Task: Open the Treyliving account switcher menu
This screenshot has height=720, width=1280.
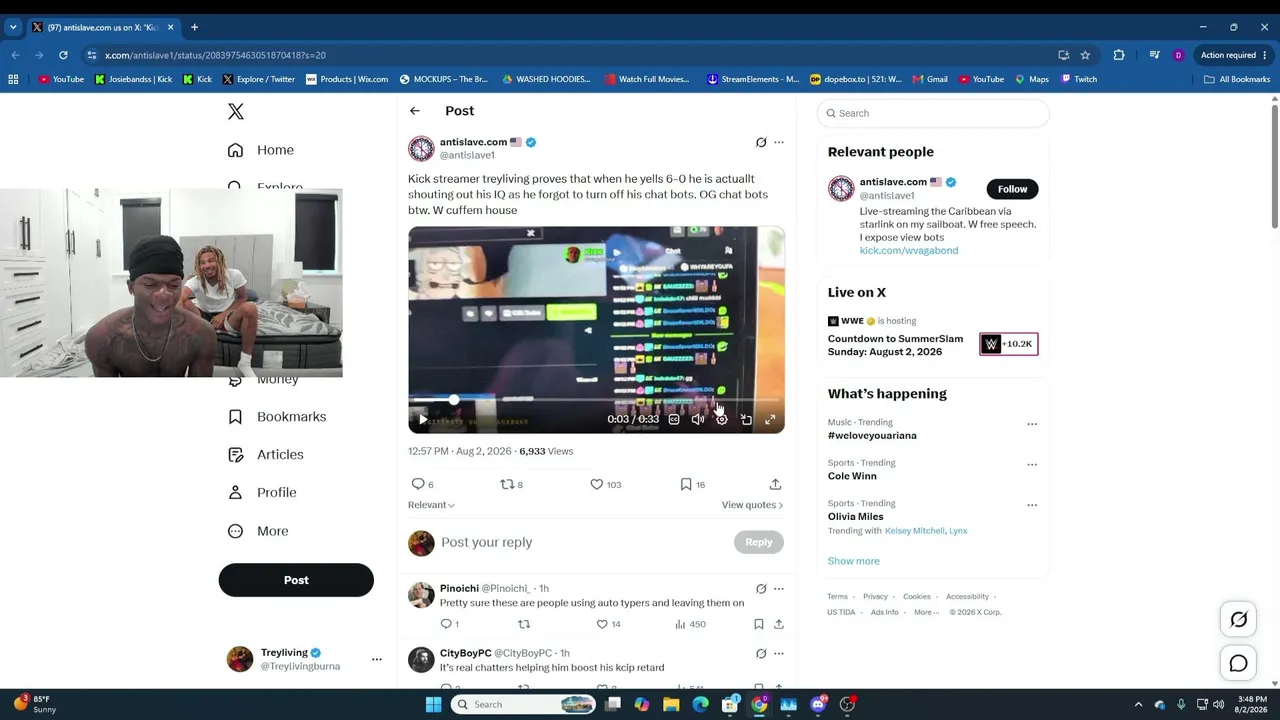Action: click(x=377, y=659)
